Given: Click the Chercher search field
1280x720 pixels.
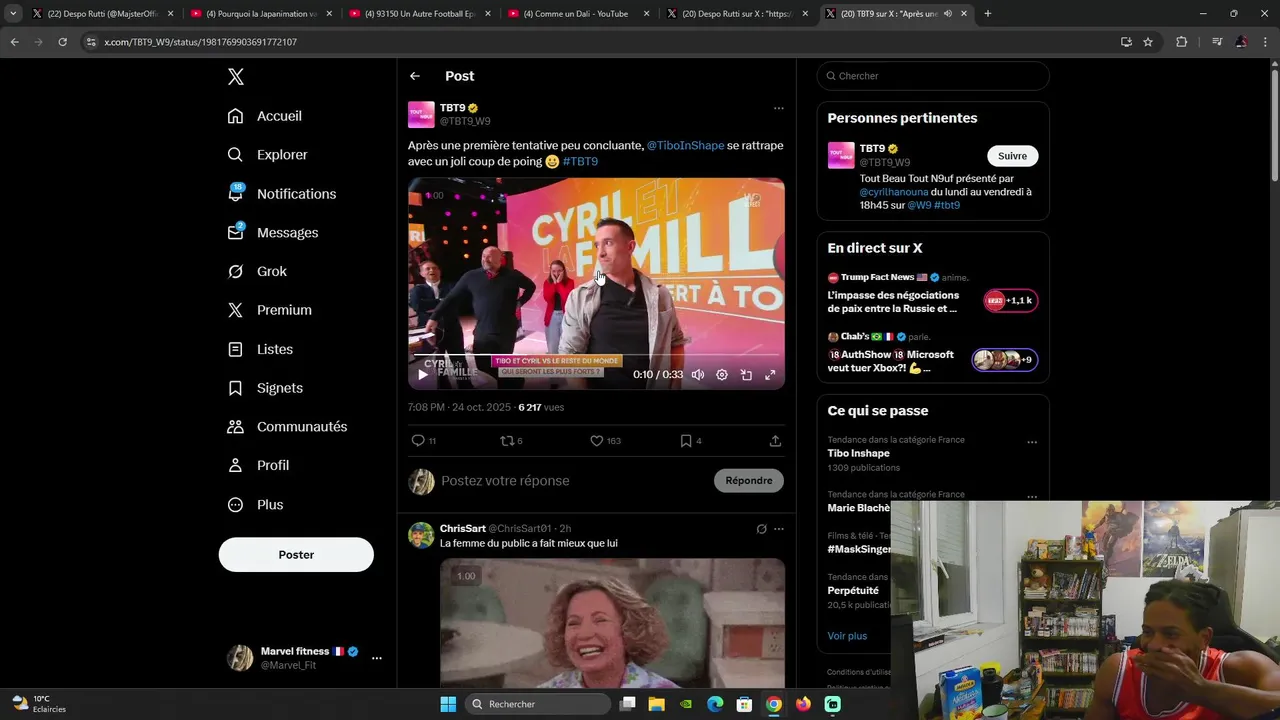Looking at the screenshot, I should [933, 76].
